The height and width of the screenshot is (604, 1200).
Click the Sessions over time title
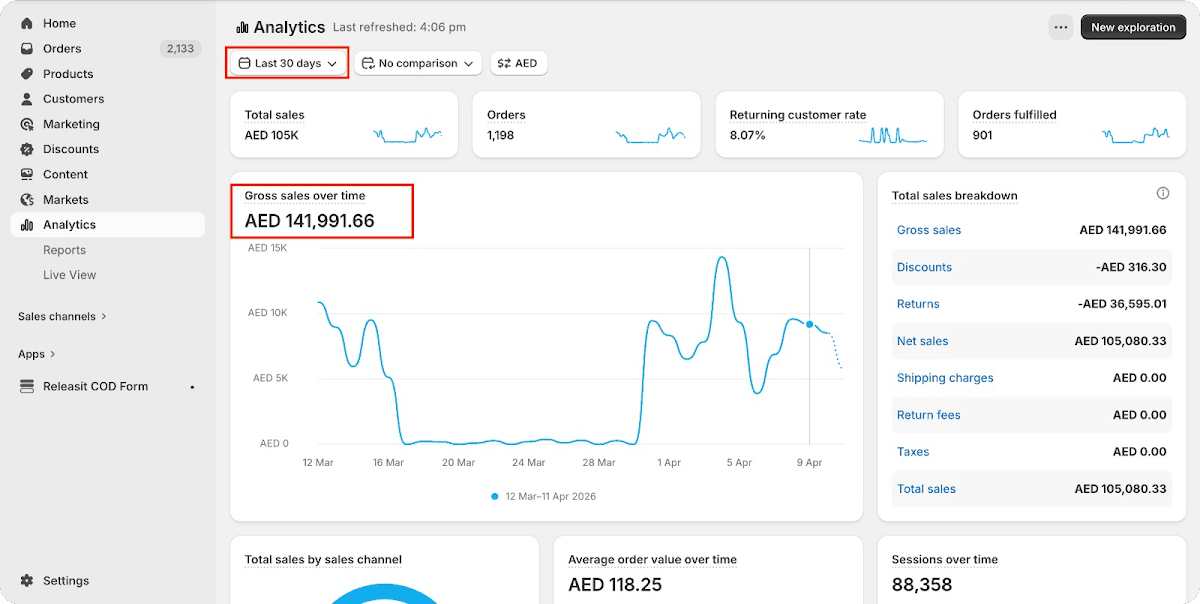point(945,560)
